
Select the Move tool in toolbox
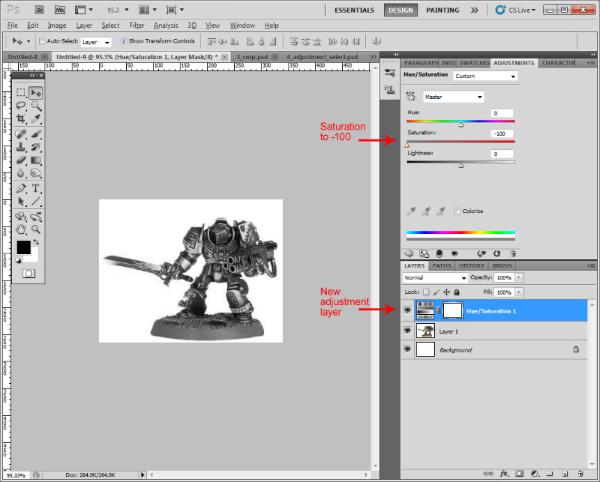(36, 93)
